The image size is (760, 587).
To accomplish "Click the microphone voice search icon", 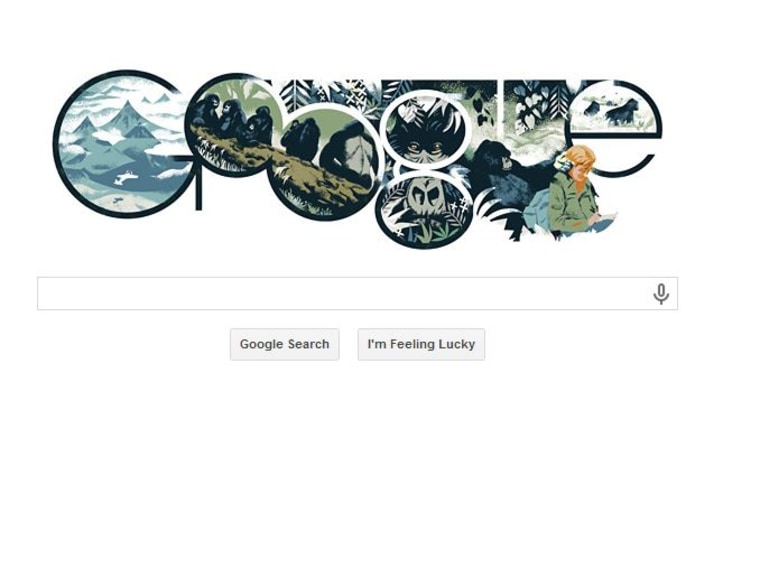I will click(661, 294).
